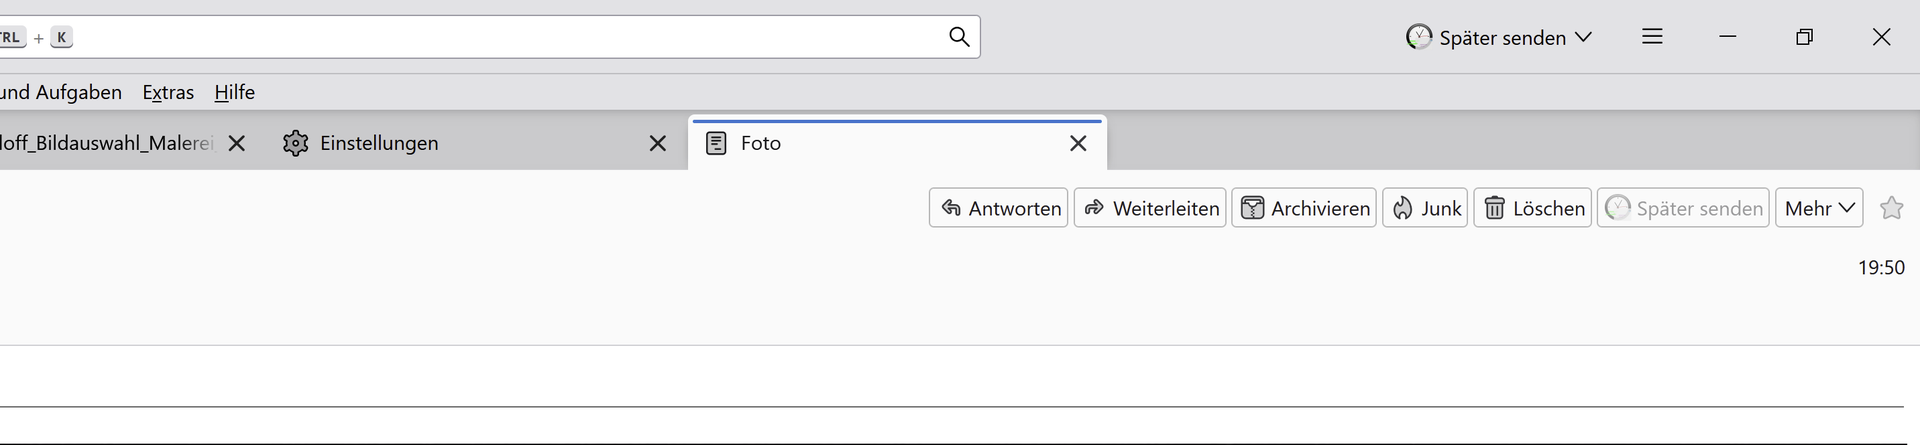Click the greyed Später senden message button

pyautogui.click(x=1683, y=208)
